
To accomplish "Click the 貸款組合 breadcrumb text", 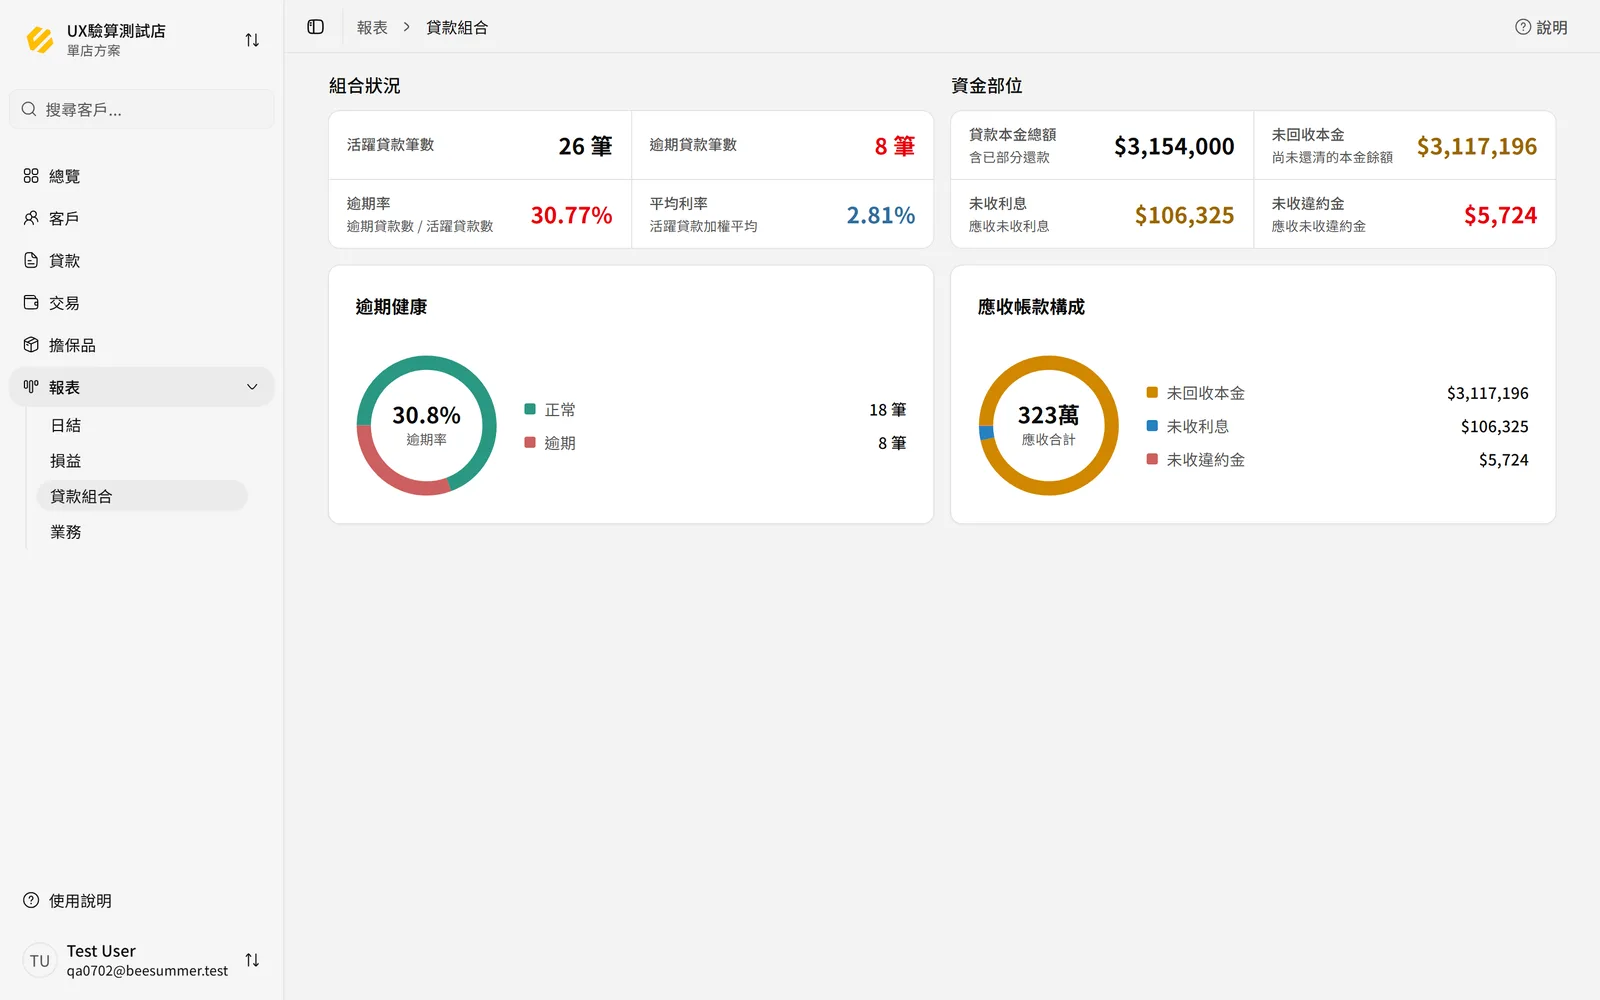I will pos(457,27).
